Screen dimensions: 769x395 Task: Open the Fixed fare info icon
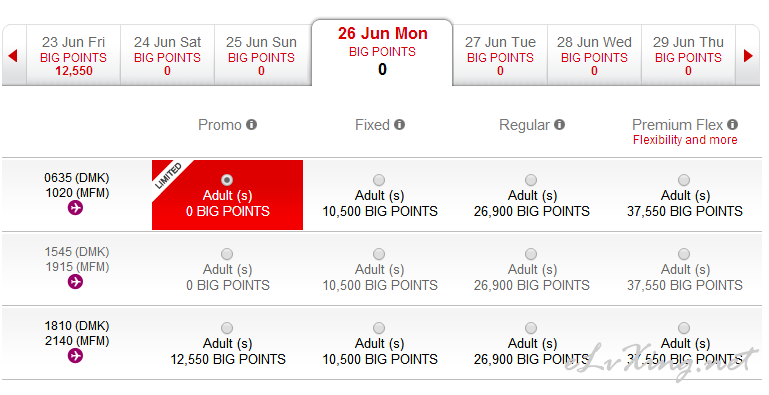400,125
